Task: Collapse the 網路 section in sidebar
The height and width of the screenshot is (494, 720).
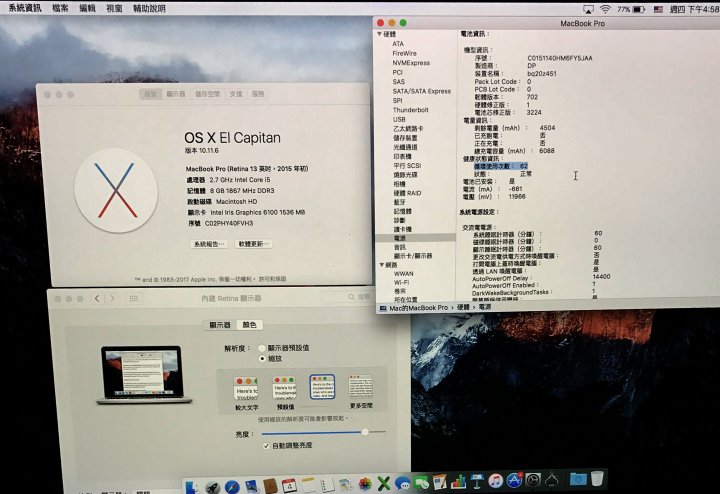Action: click(x=381, y=265)
